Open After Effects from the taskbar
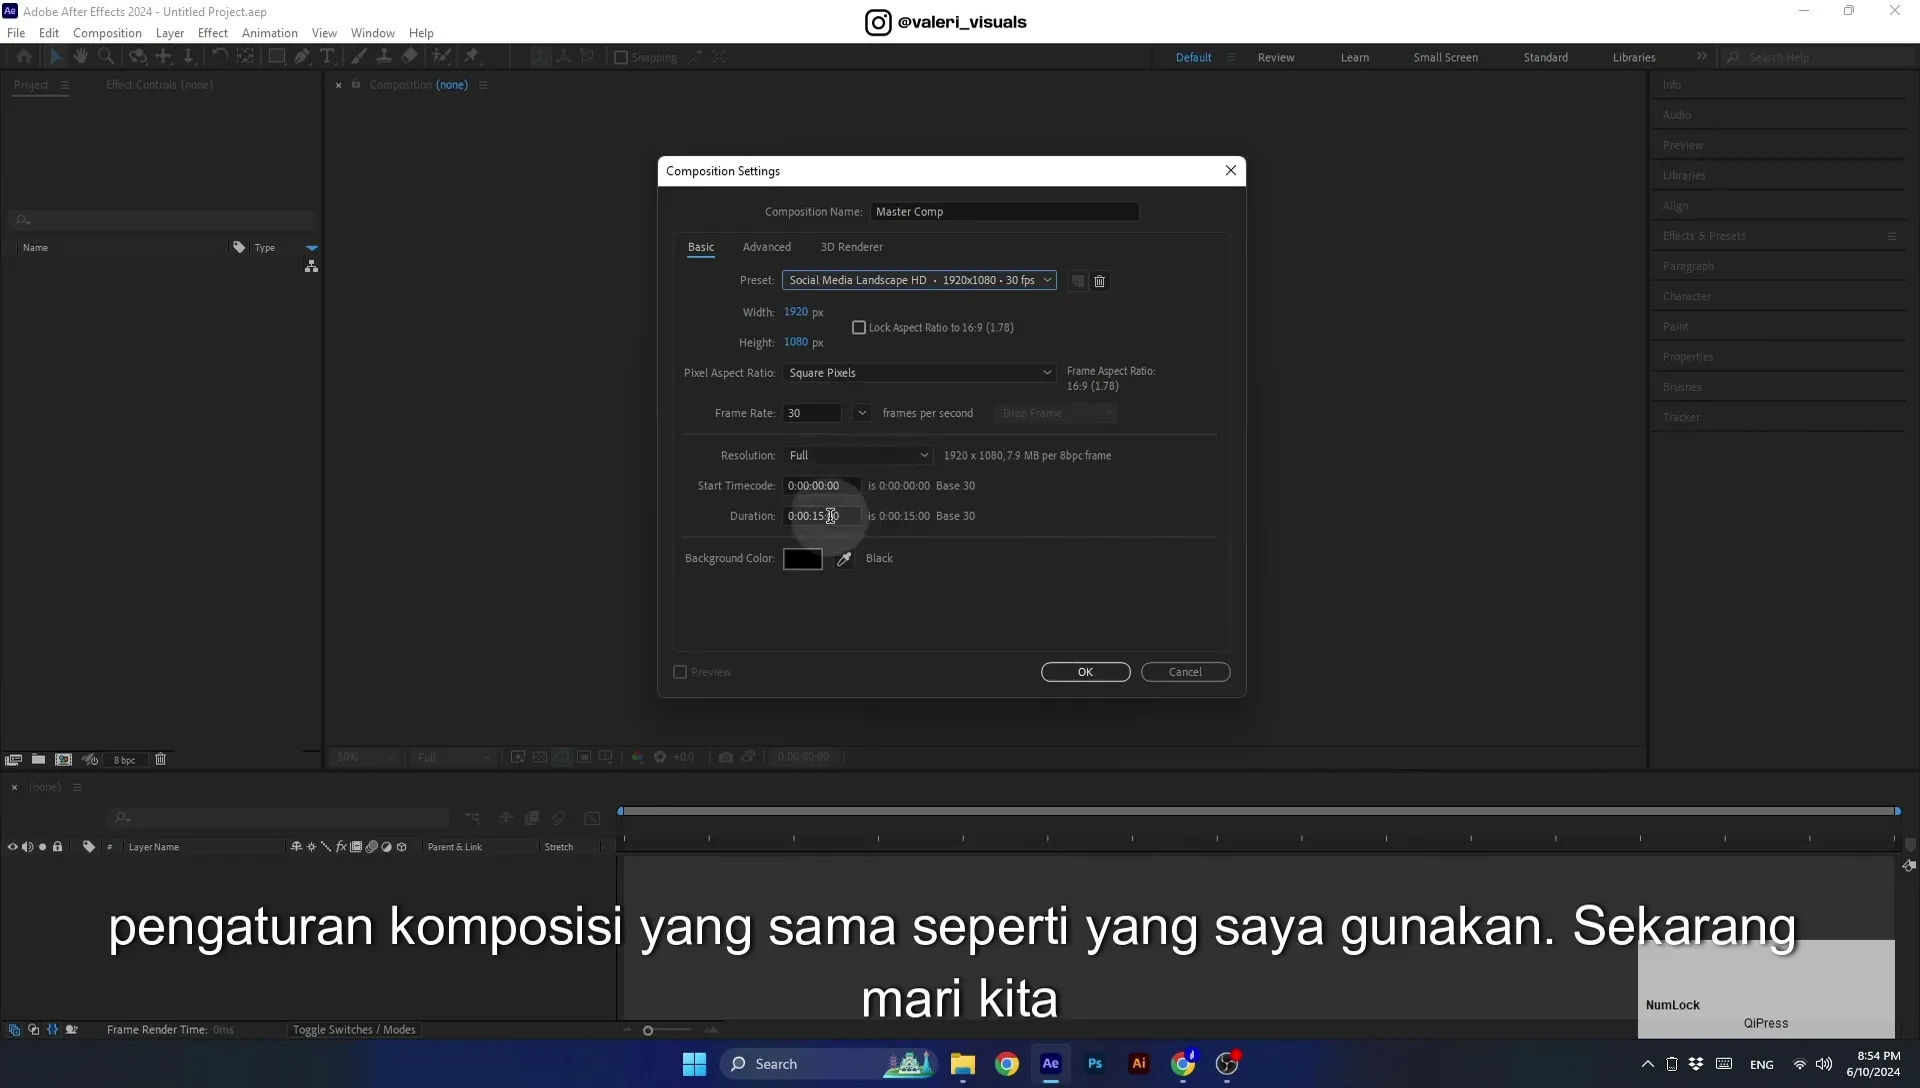Screen dimensions: 1920x1088 click(x=1050, y=1064)
